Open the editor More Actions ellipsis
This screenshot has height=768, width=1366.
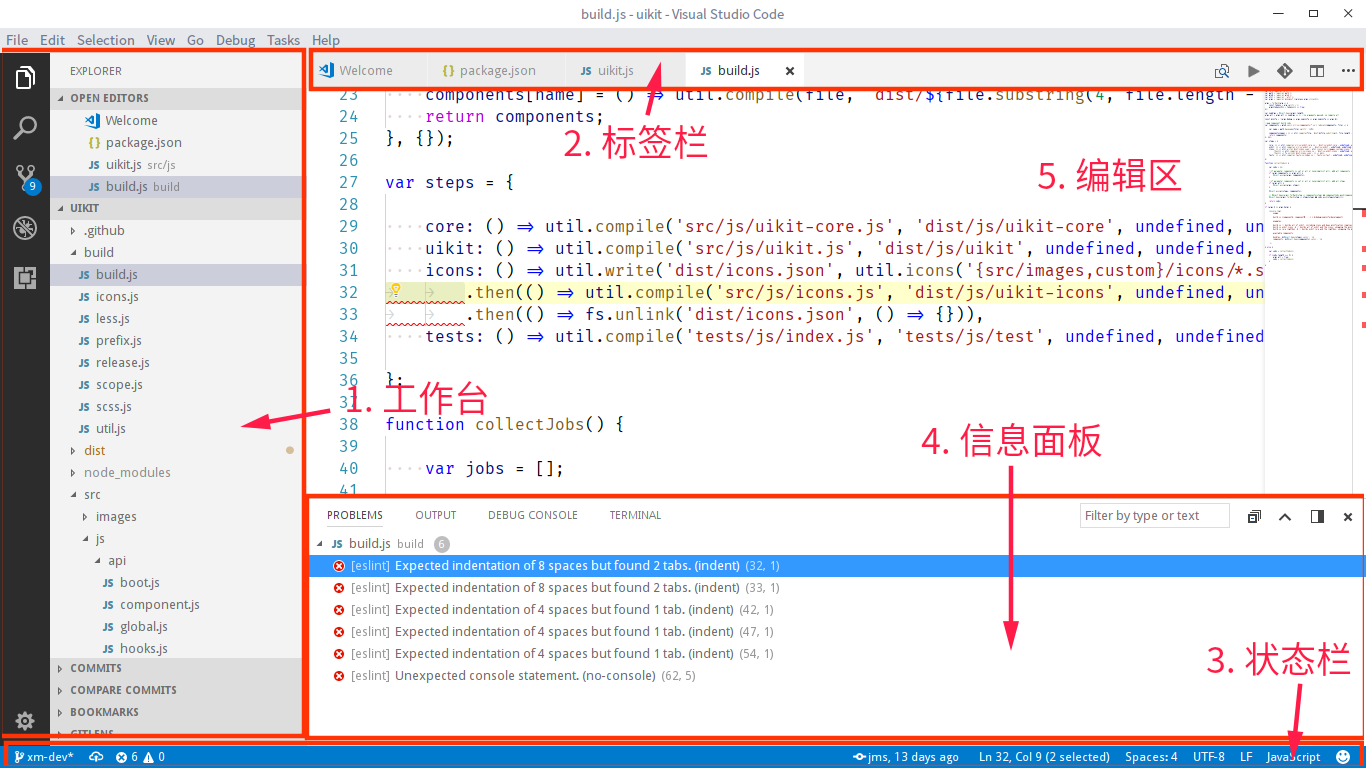tap(1348, 71)
